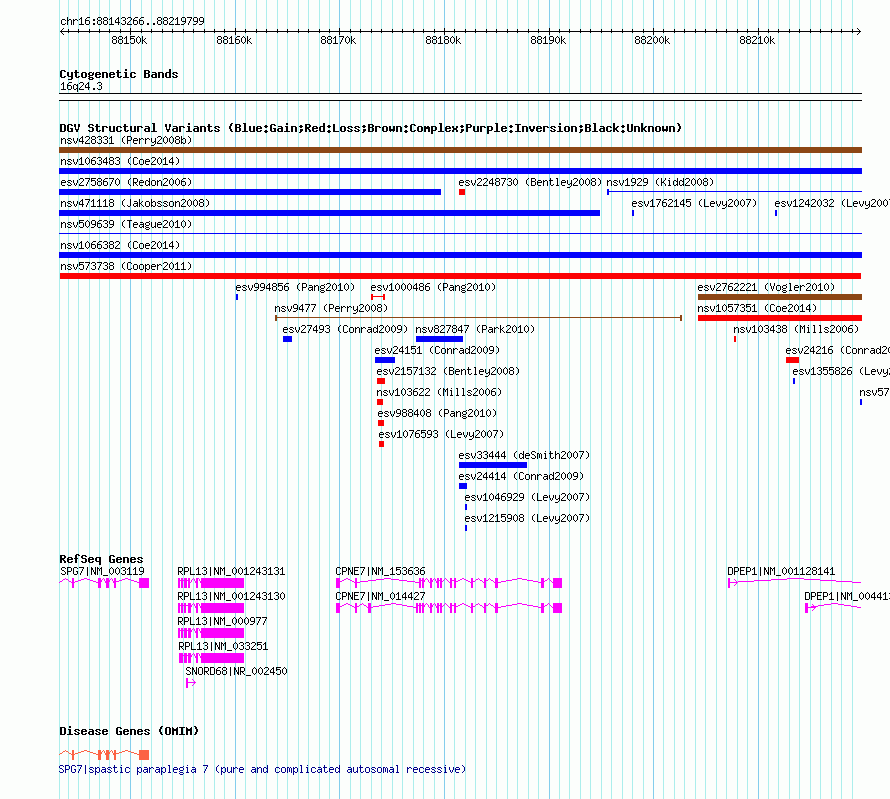The height and width of the screenshot is (799, 890).
Task: Select red esv24216 loss block
Action: [x=792, y=360]
